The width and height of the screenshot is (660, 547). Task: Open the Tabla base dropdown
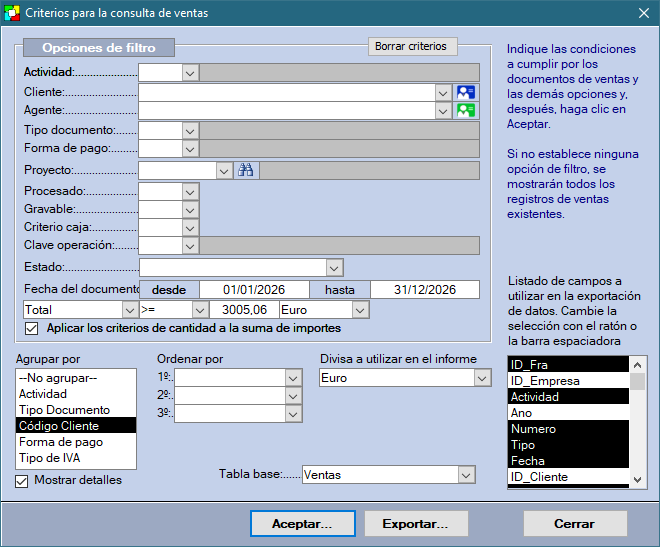pyautogui.click(x=465, y=475)
